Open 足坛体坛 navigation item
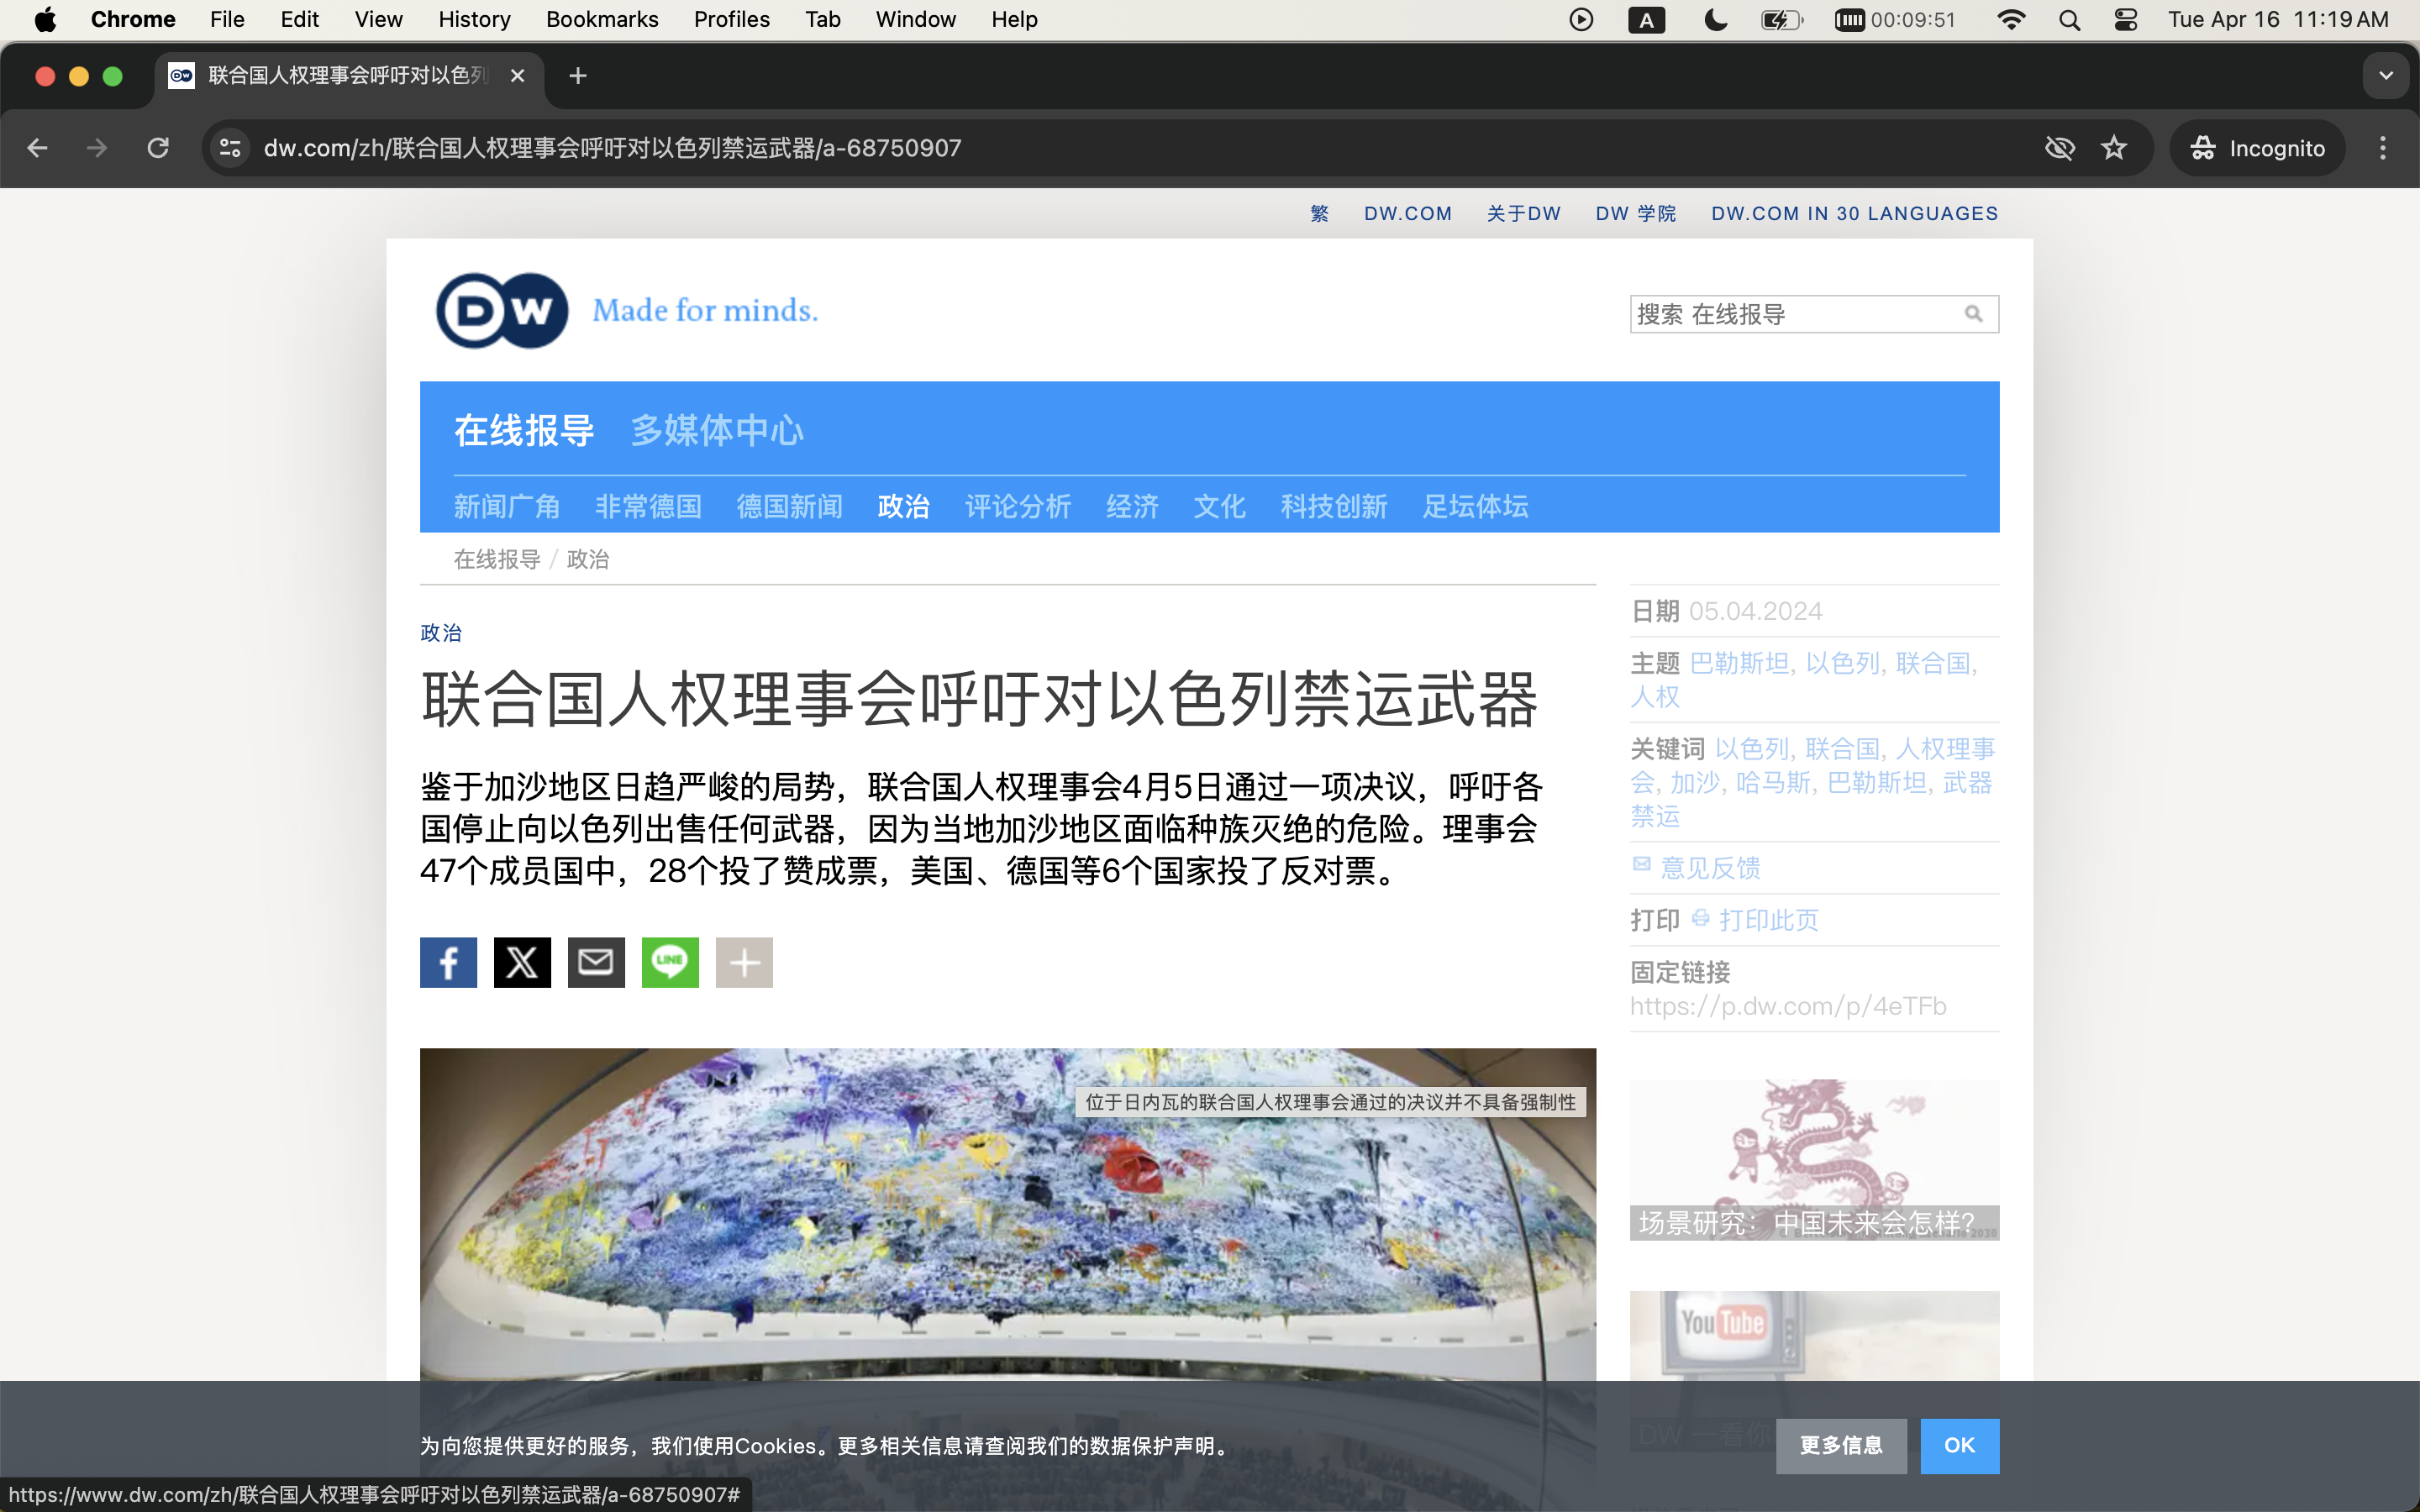2420x1512 pixels. click(x=1475, y=506)
